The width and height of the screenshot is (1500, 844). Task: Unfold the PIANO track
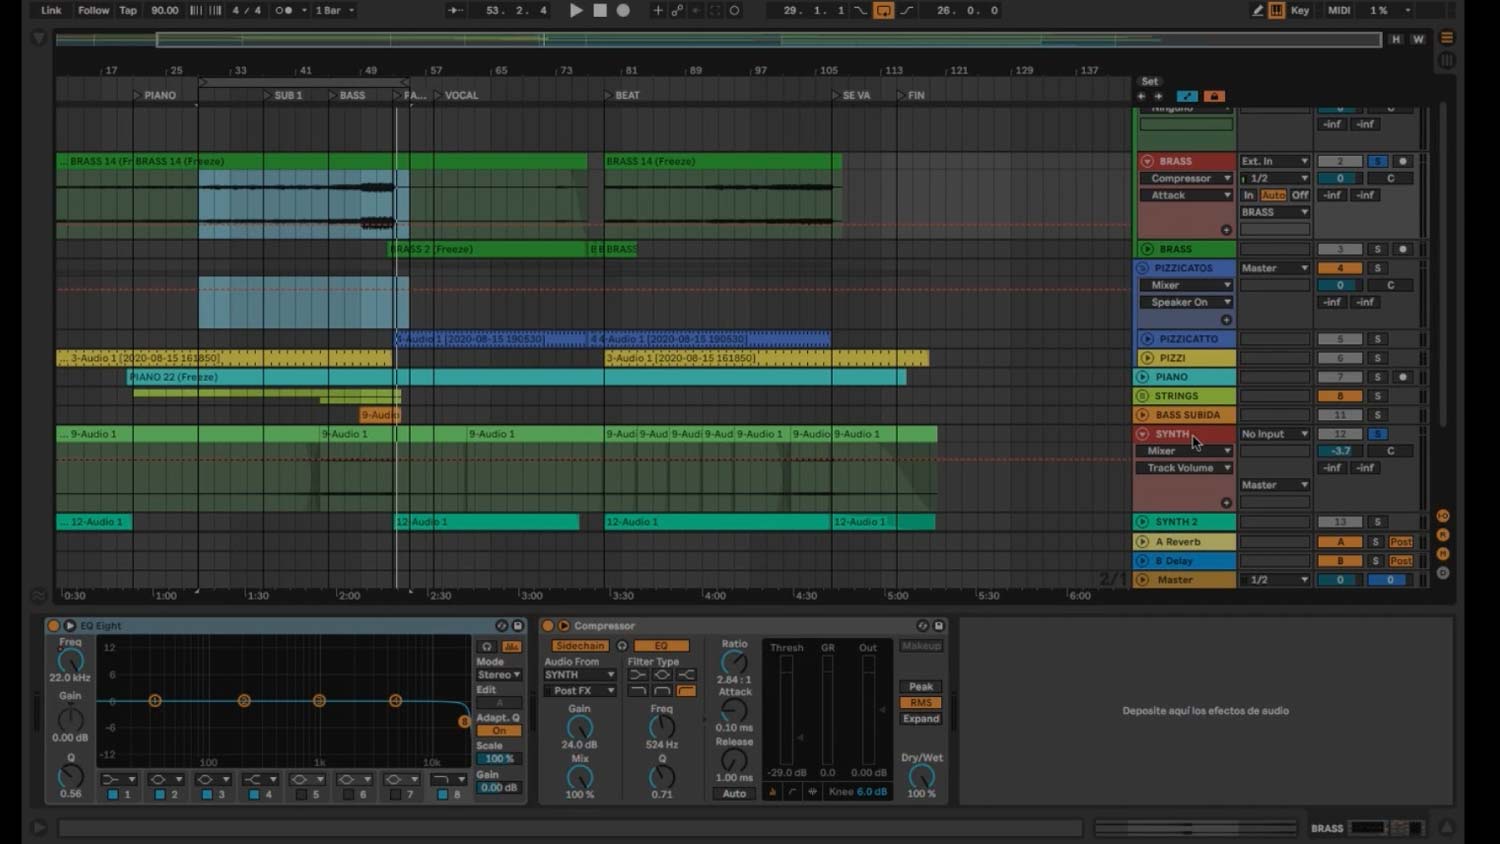[x=1142, y=377]
